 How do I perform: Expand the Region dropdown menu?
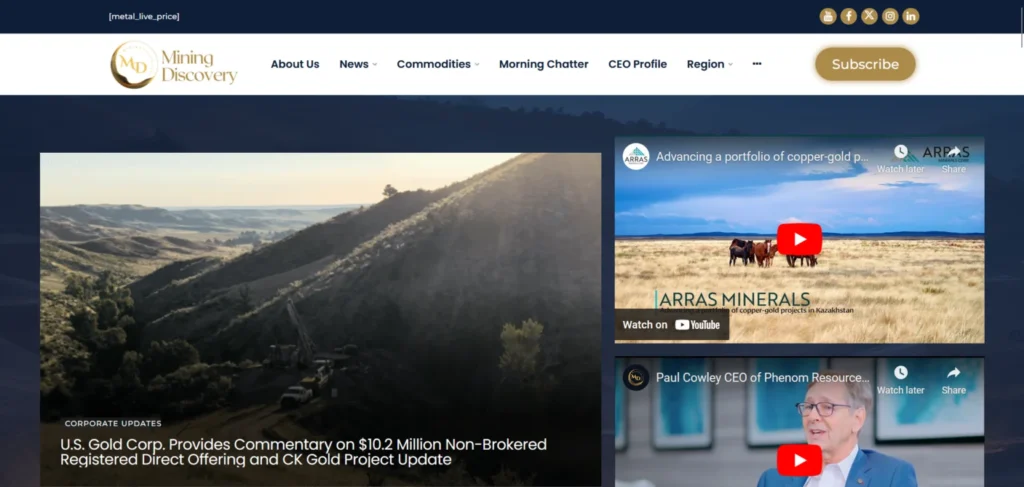(709, 64)
